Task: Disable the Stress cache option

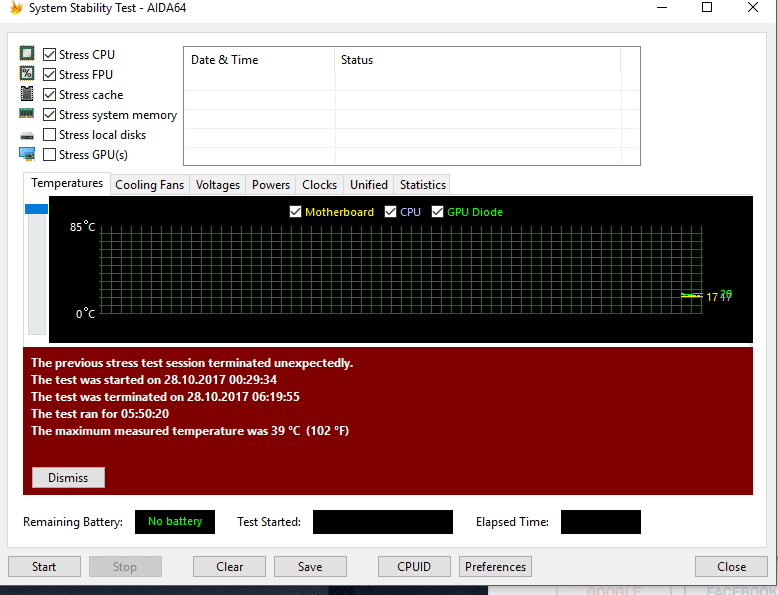Action: pyautogui.click(x=49, y=94)
